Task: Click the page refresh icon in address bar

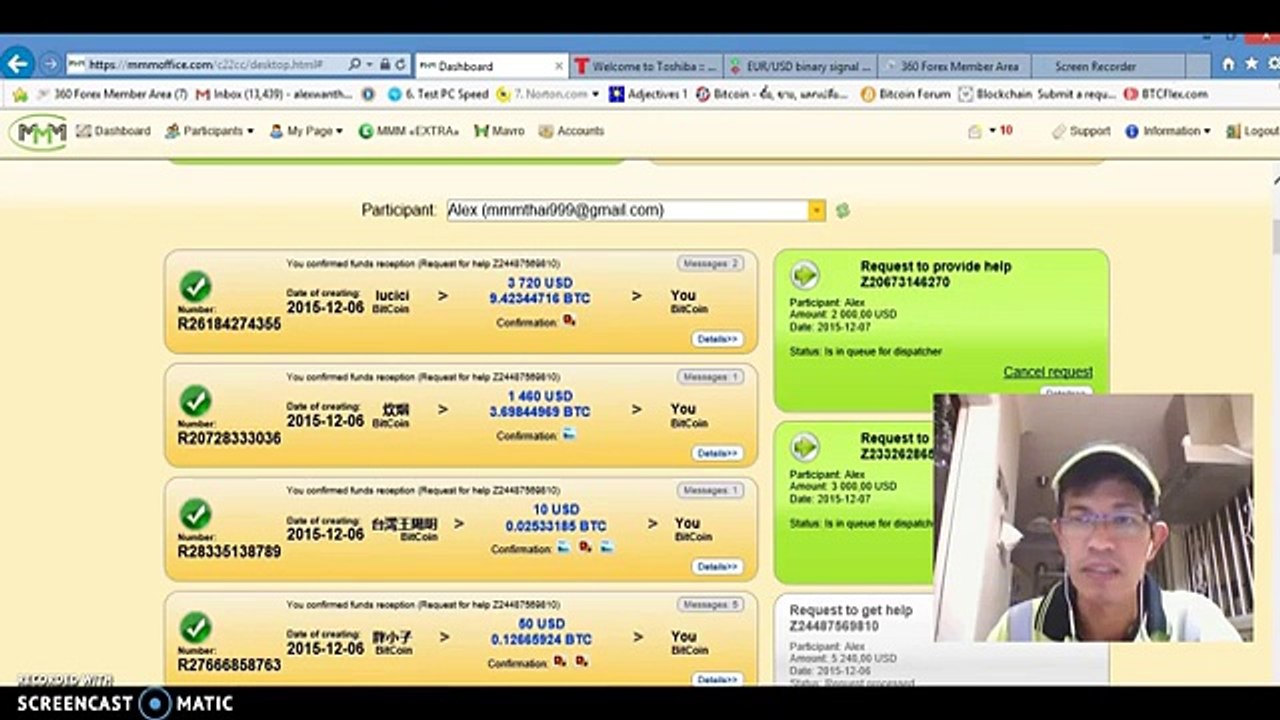Action: pyautogui.click(x=400, y=64)
